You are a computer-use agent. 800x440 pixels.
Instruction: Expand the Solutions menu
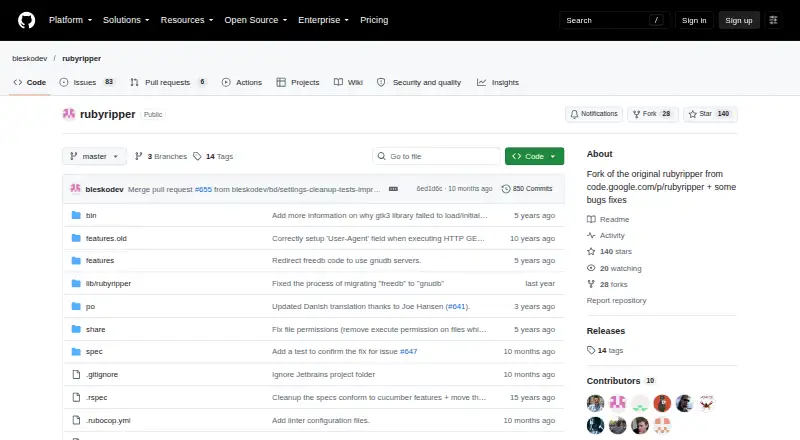point(126,20)
